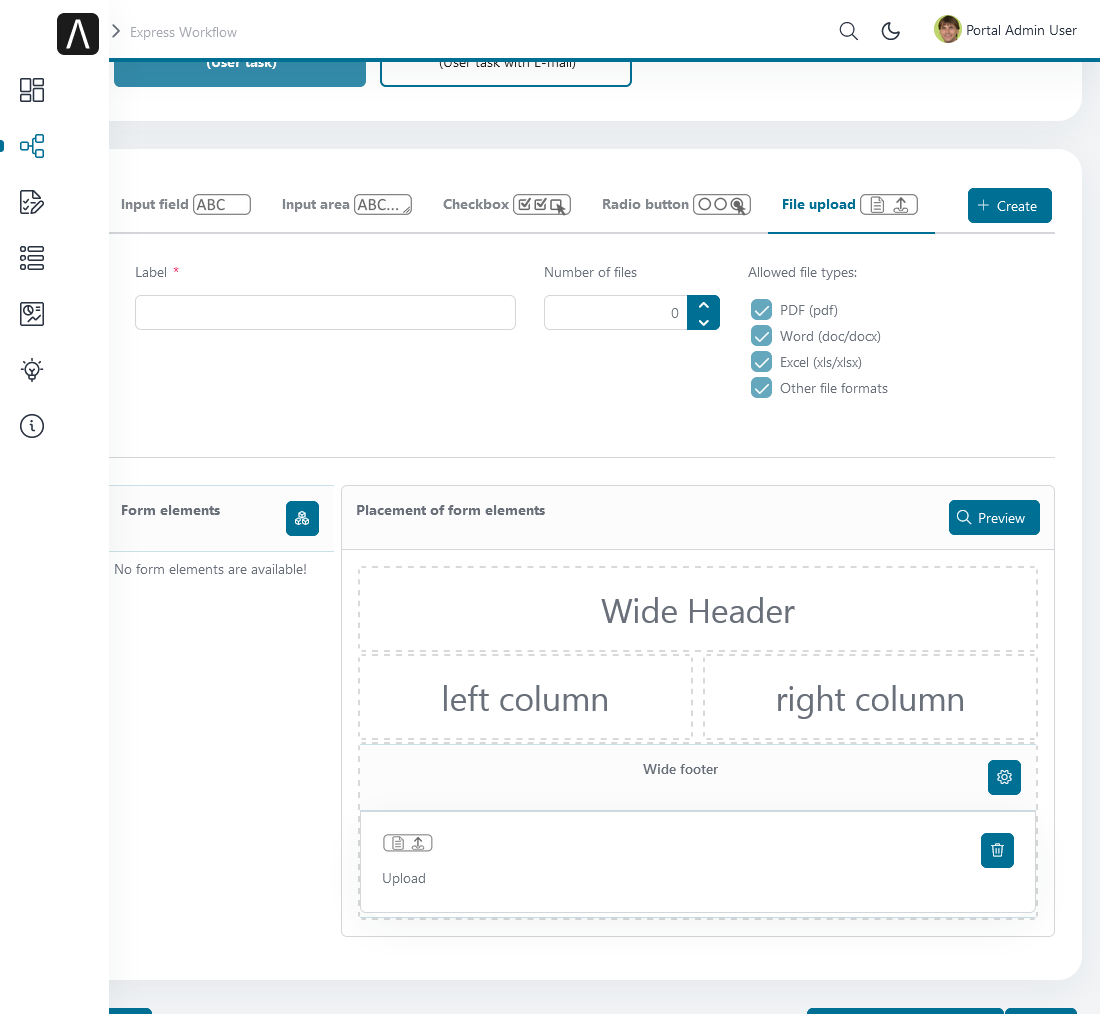Viewport: 1100px width, 1014px height.
Task: Click the Wide Header drop zone
Action: coord(698,610)
